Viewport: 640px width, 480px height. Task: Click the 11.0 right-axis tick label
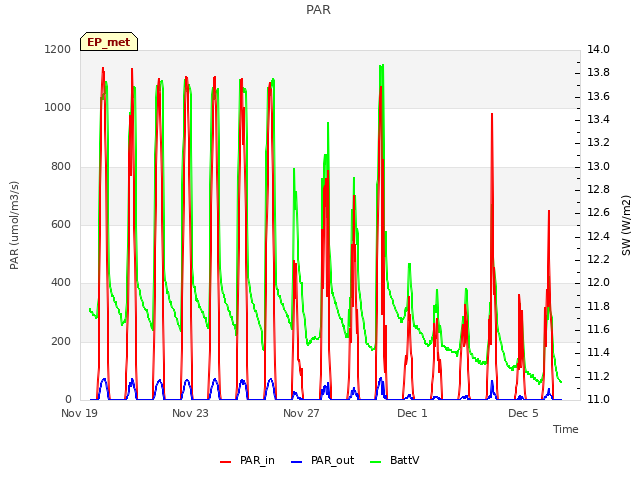[598, 400]
